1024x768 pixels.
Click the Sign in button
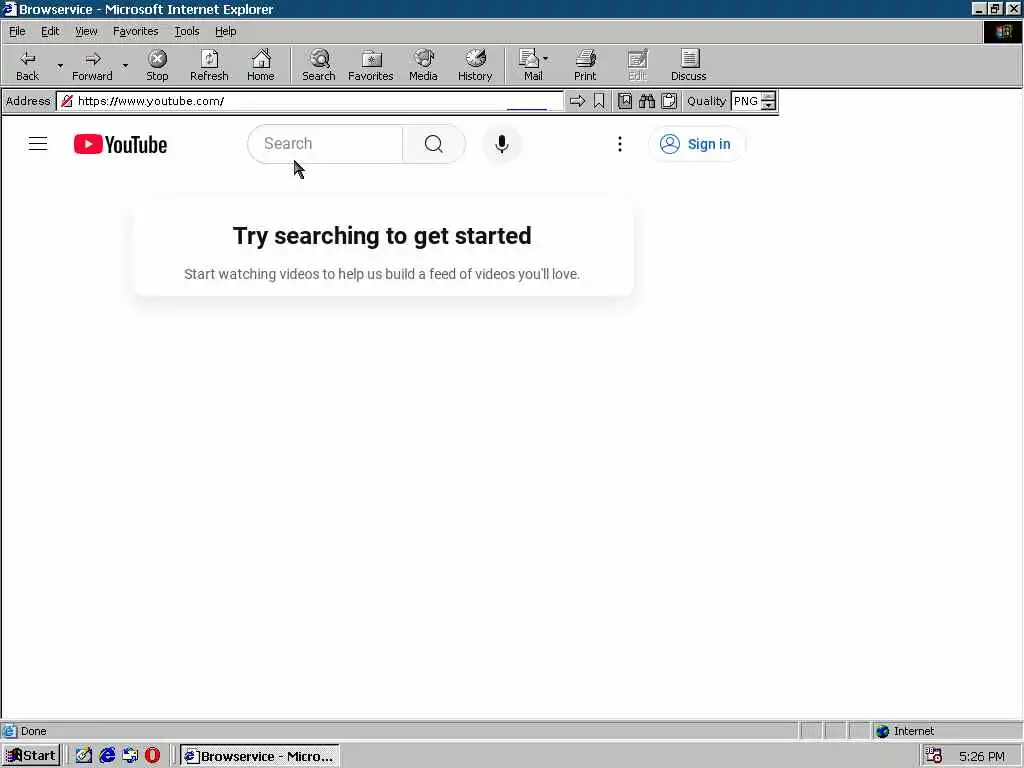[x=696, y=144]
